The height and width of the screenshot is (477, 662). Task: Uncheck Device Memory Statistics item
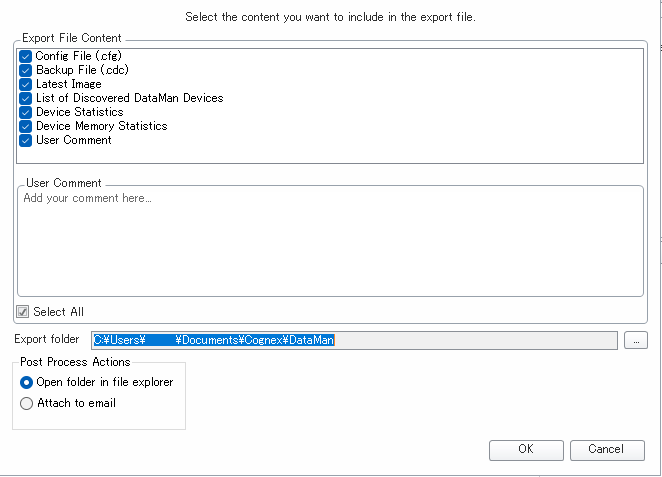tap(26, 127)
